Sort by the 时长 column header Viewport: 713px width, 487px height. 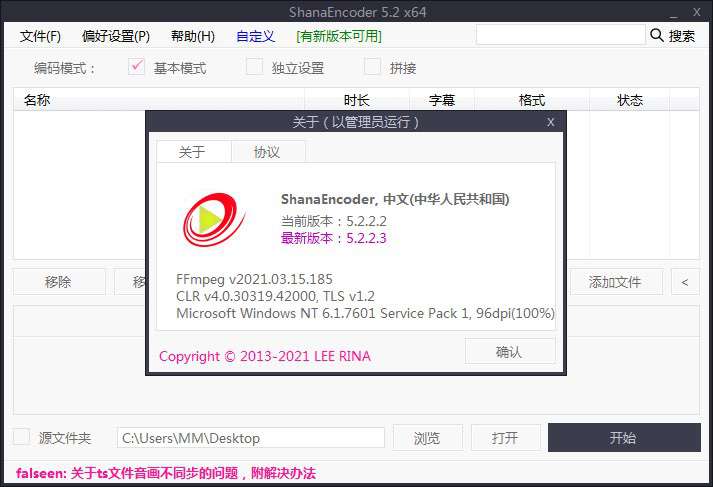pyautogui.click(x=357, y=100)
